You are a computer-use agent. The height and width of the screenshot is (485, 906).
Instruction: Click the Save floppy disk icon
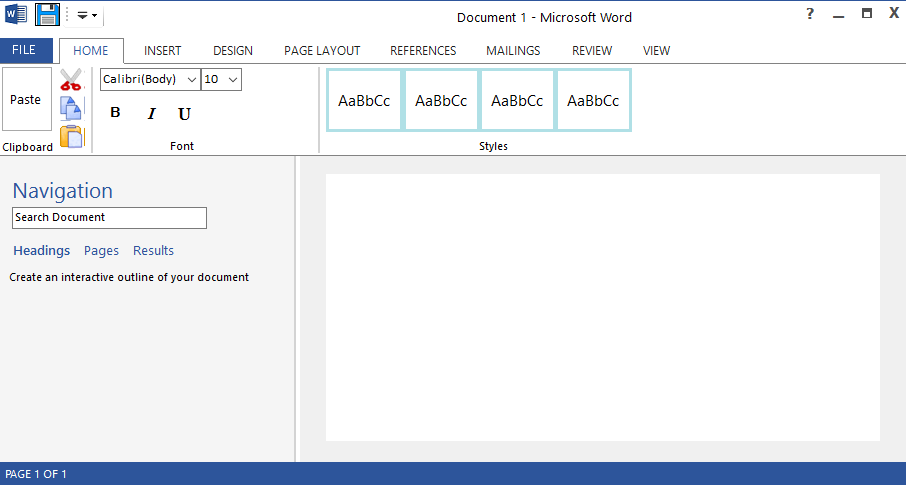47,14
